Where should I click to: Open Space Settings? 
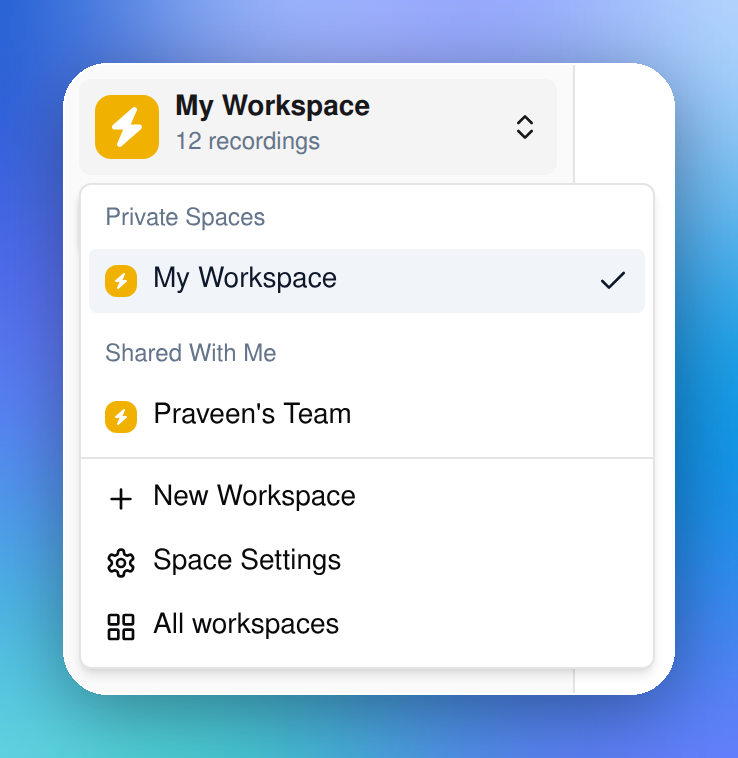[x=367, y=561]
